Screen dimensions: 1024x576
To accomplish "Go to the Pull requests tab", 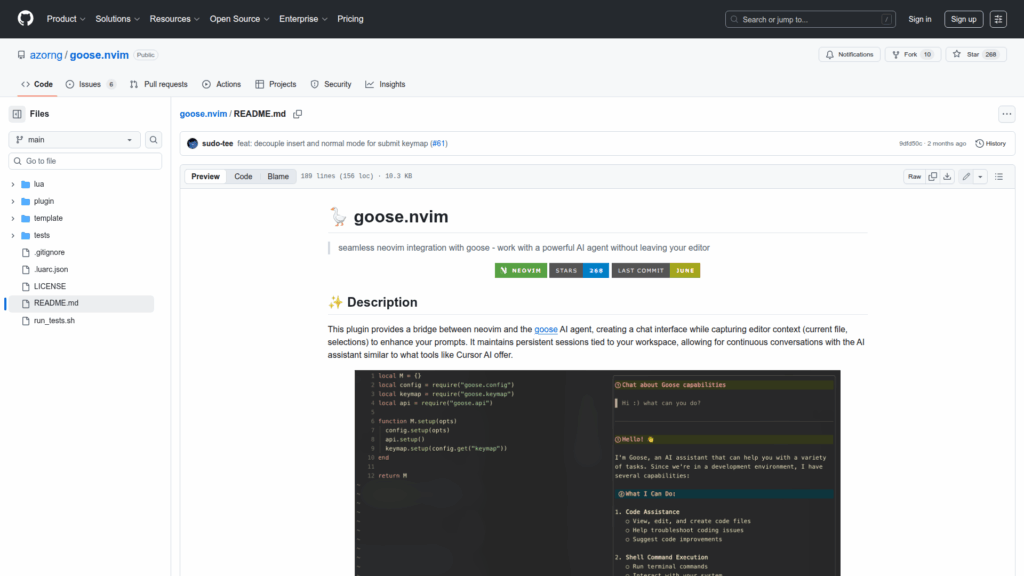I will pos(158,84).
